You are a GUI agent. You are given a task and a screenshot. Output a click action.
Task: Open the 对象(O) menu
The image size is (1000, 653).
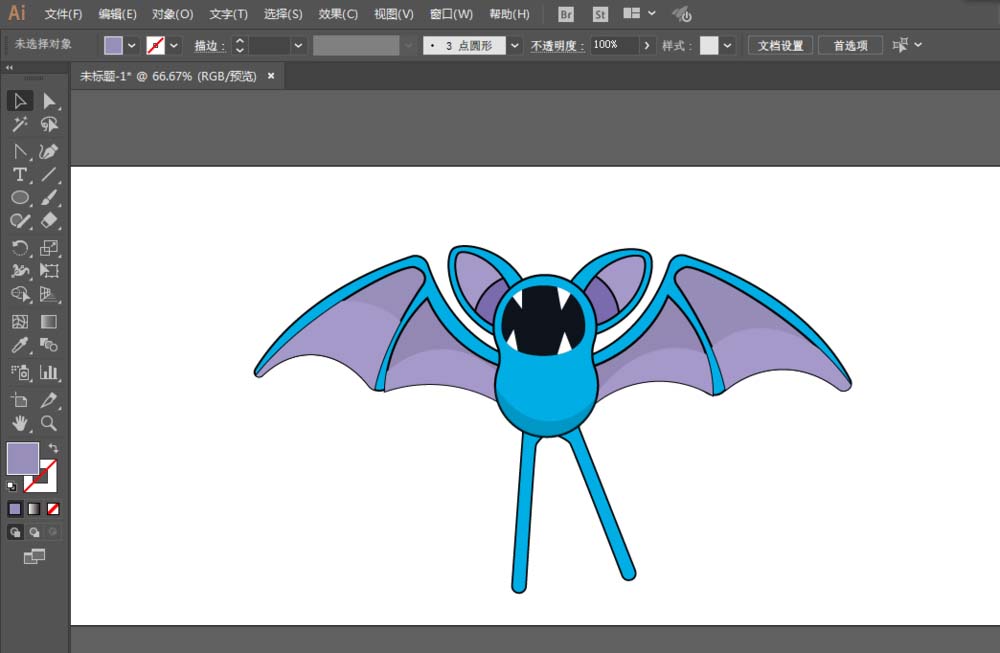(172, 14)
